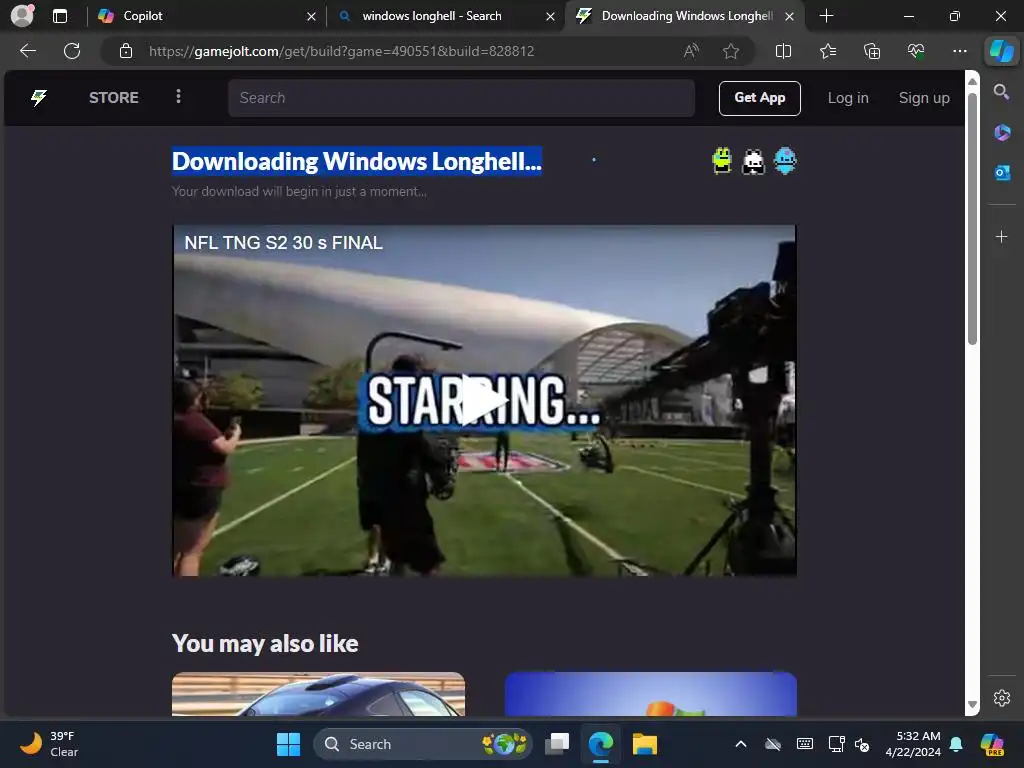This screenshot has width=1024, height=768.
Task: Switch to the windows longhell - Search tab
Action: pos(444,16)
